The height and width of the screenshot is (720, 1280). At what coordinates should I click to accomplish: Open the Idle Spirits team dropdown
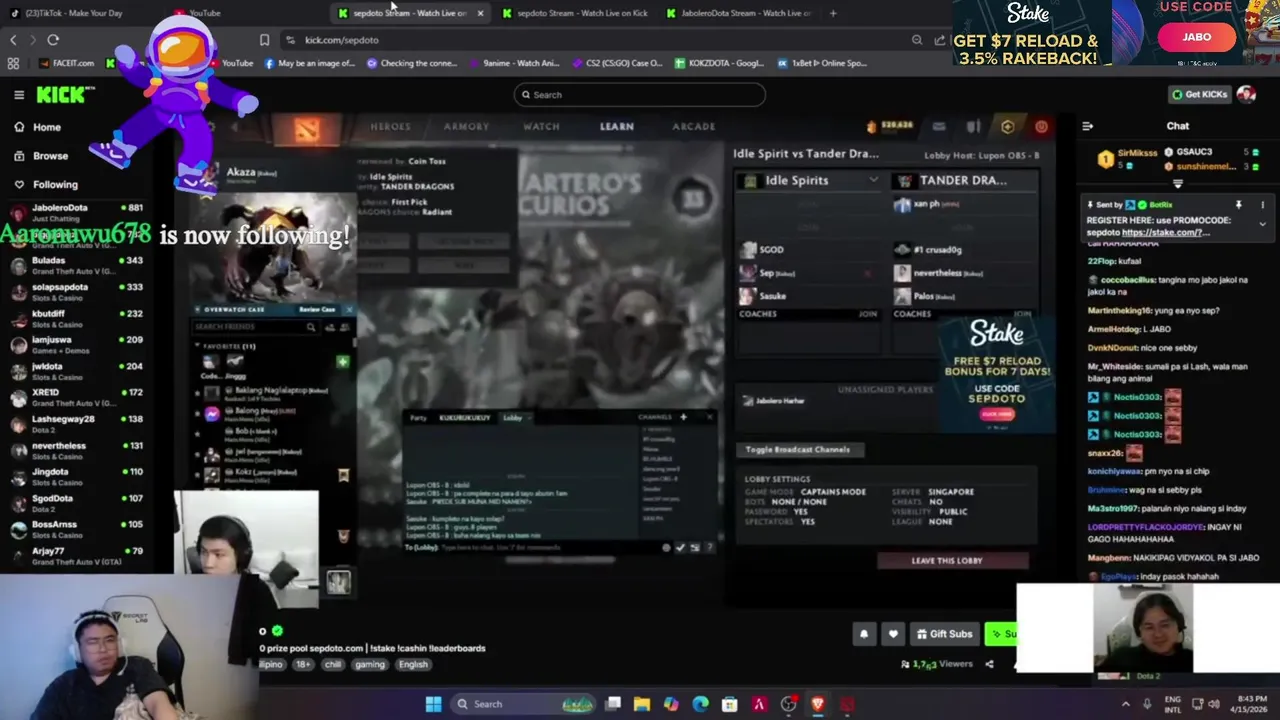(x=873, y=180)
